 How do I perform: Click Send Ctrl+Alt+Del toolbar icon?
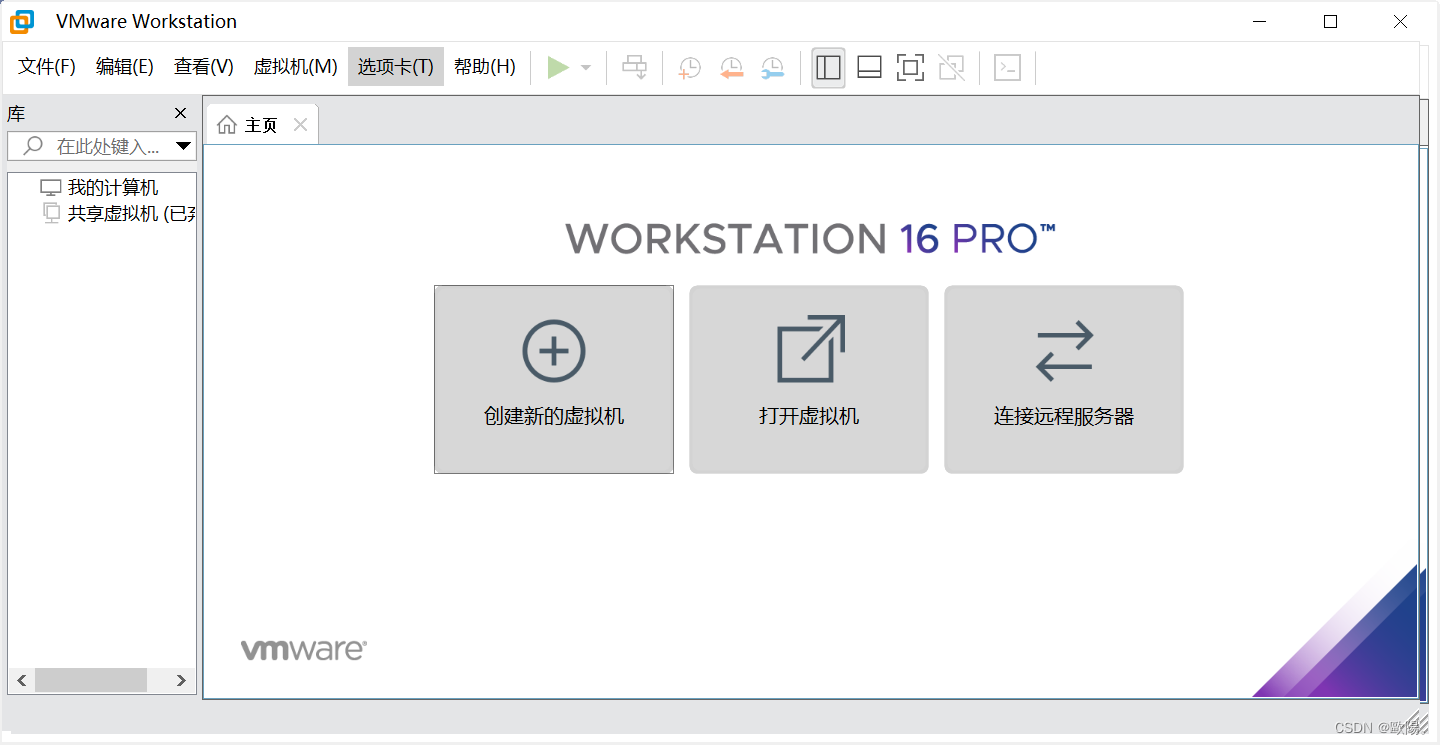(634, 67)
